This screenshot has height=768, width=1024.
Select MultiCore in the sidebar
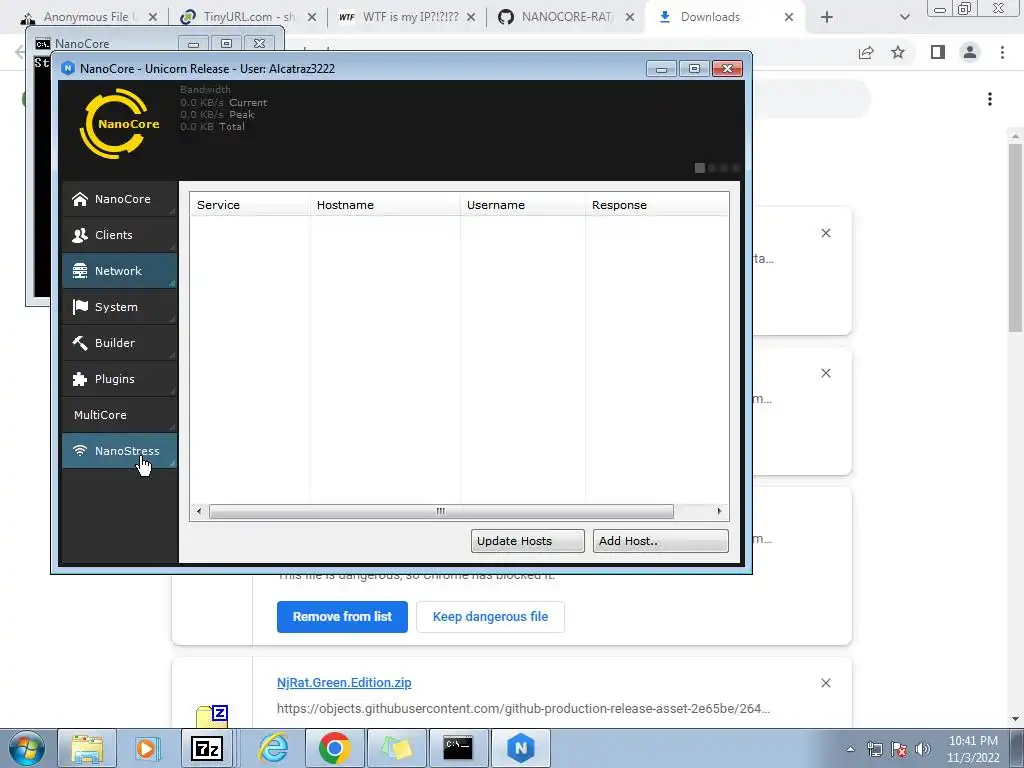tap(120, 415)
